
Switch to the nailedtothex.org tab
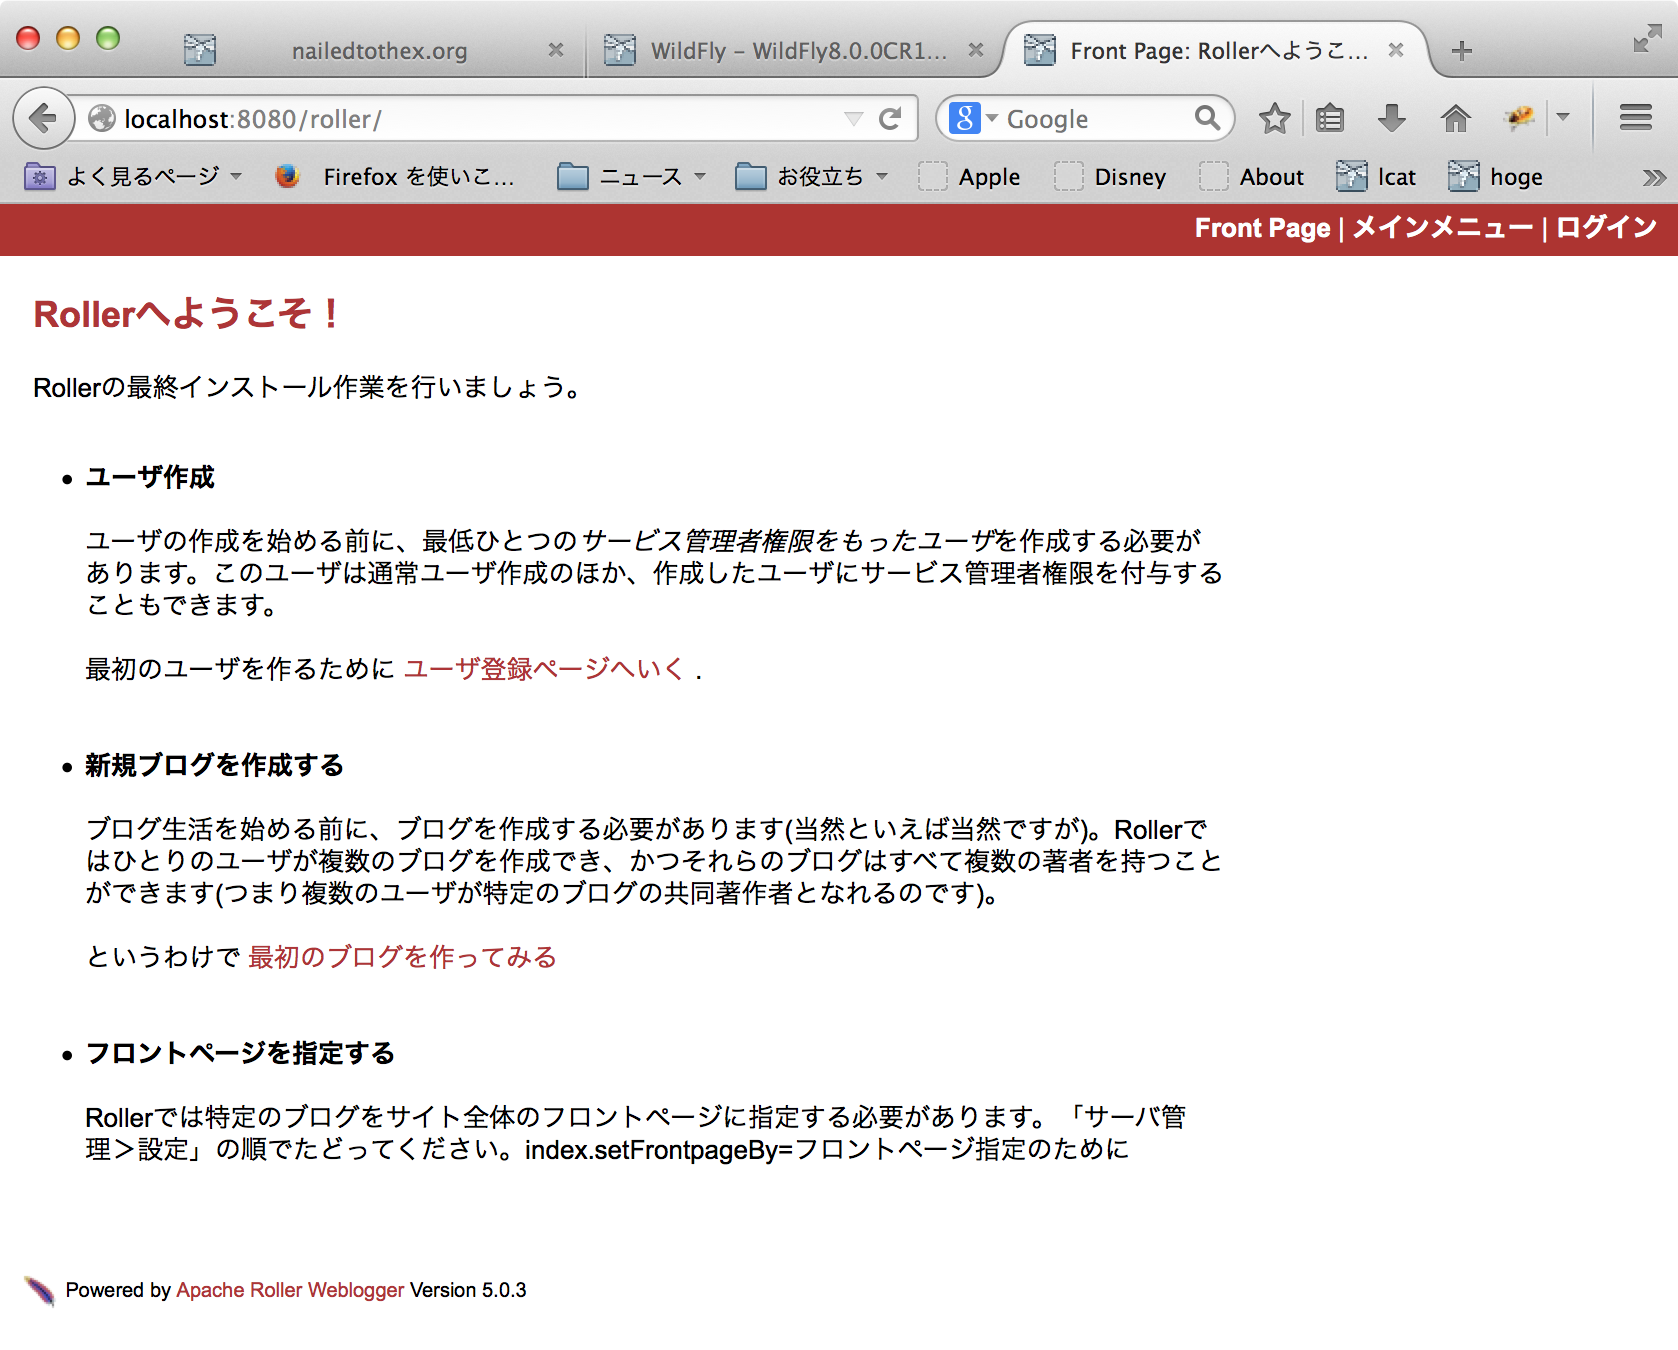(x=379, y=50)
